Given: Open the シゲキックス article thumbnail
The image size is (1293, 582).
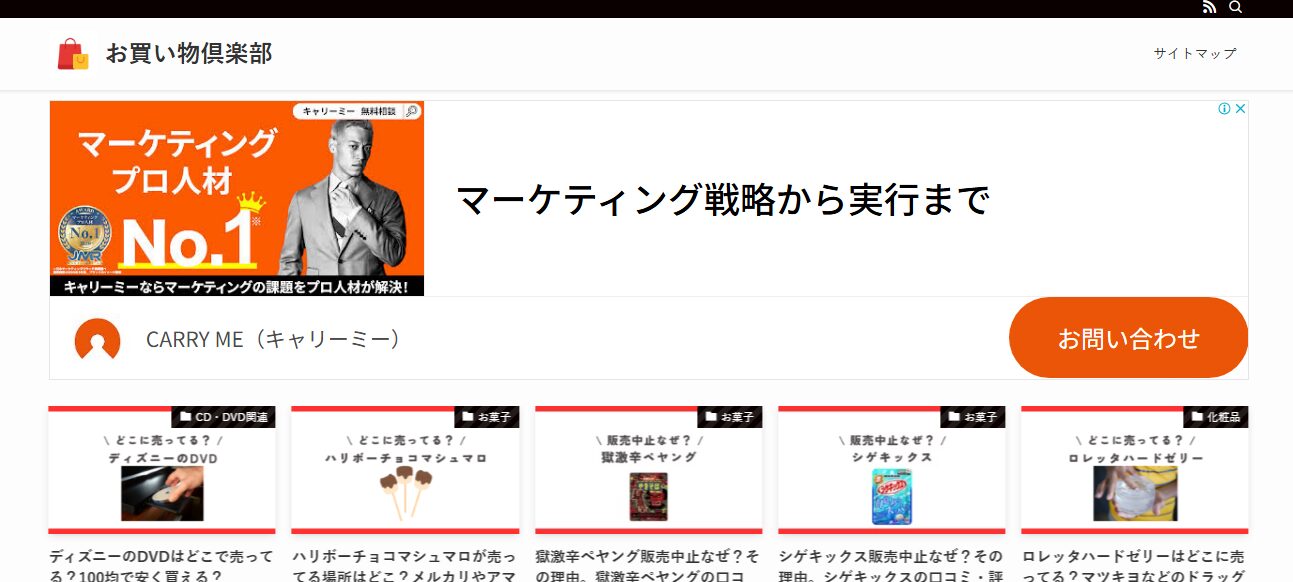Looking at the screenshot, I should pyautogui.click(x=892, y=470).
